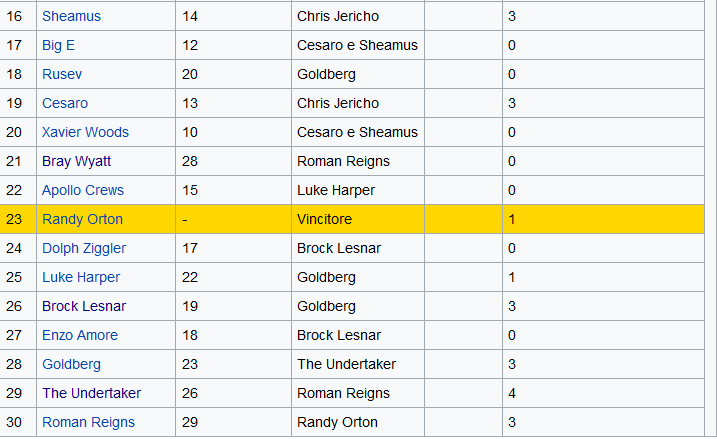
Task: Click the Roman Reigns link in row 30
Action: click(x=88, y=422)
